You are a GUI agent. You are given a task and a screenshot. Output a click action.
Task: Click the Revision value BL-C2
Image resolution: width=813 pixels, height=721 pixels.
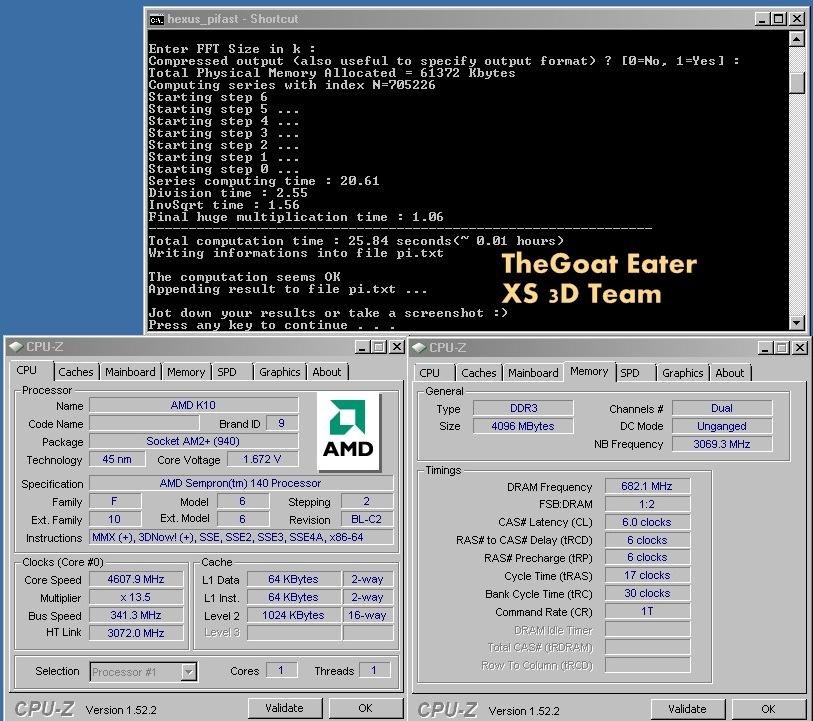367,519
